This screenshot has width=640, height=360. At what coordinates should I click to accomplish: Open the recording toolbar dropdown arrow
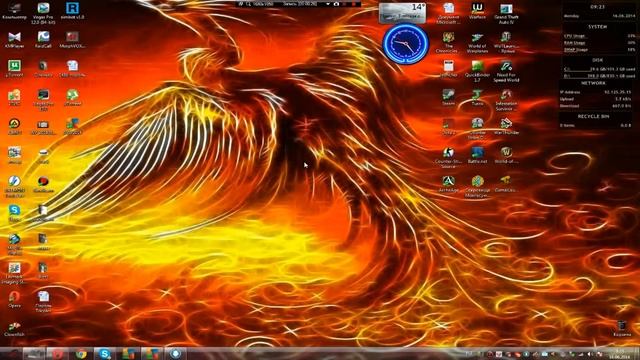tap(327, 4)
